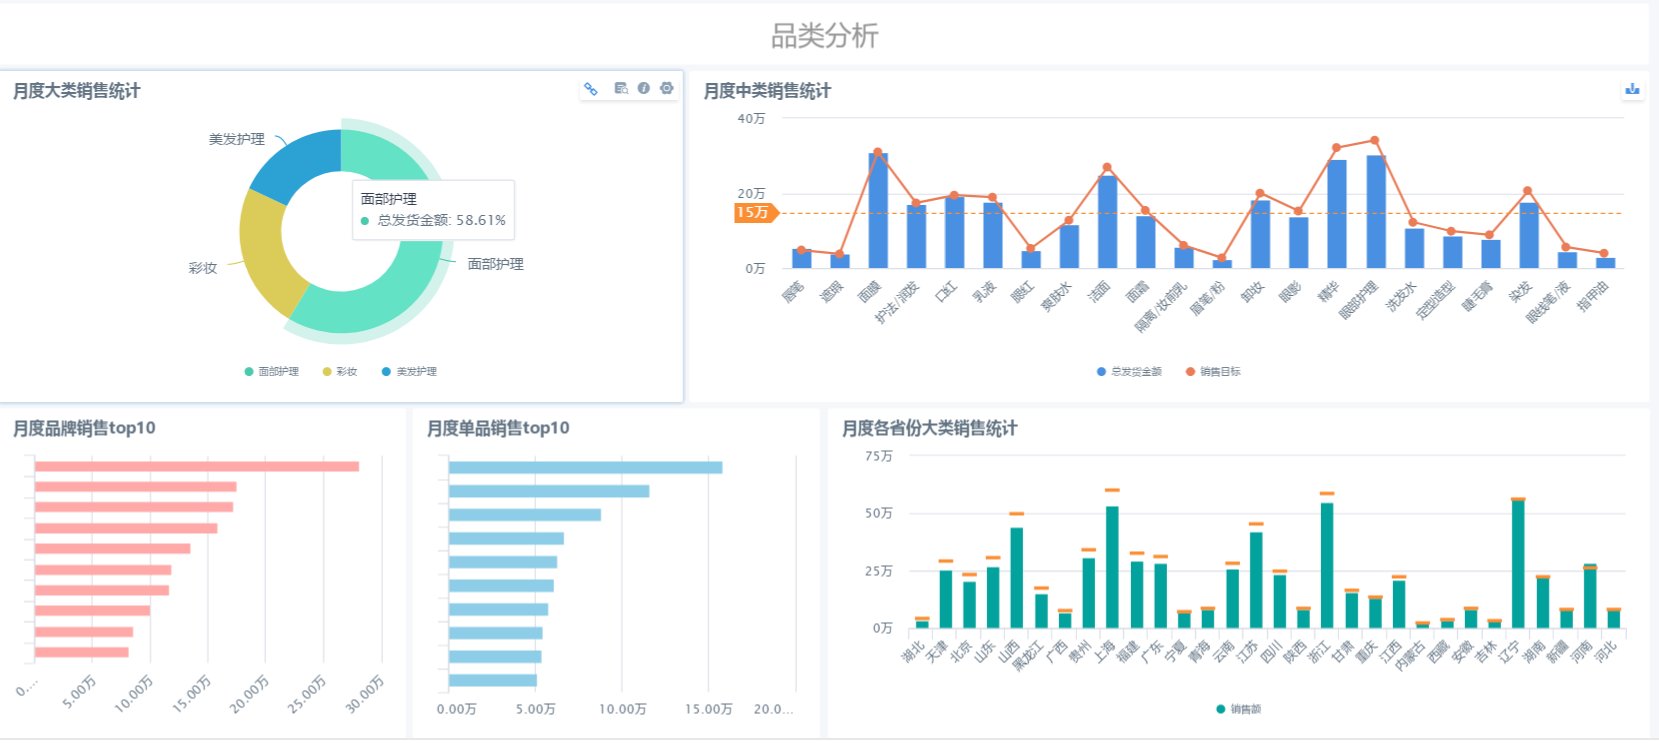Click the 乳液 axis label
The width and height of the screenshot is (1659, 743).
984,292
